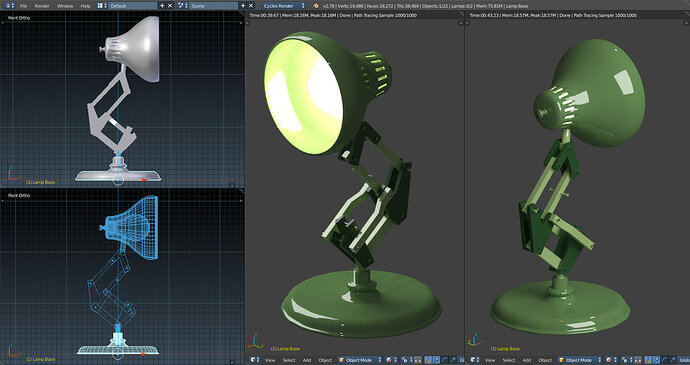Enable the rotate manipulator in the center viewport
The width and height of the screenshot is (690, 365).
point(444,360)
